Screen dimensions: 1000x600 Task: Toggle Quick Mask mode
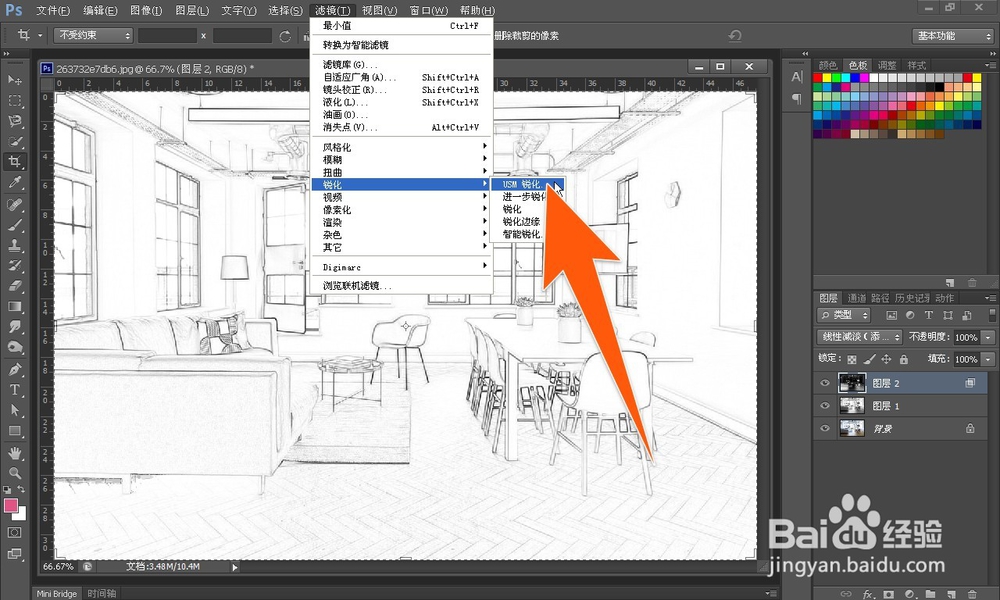[15, 532]
